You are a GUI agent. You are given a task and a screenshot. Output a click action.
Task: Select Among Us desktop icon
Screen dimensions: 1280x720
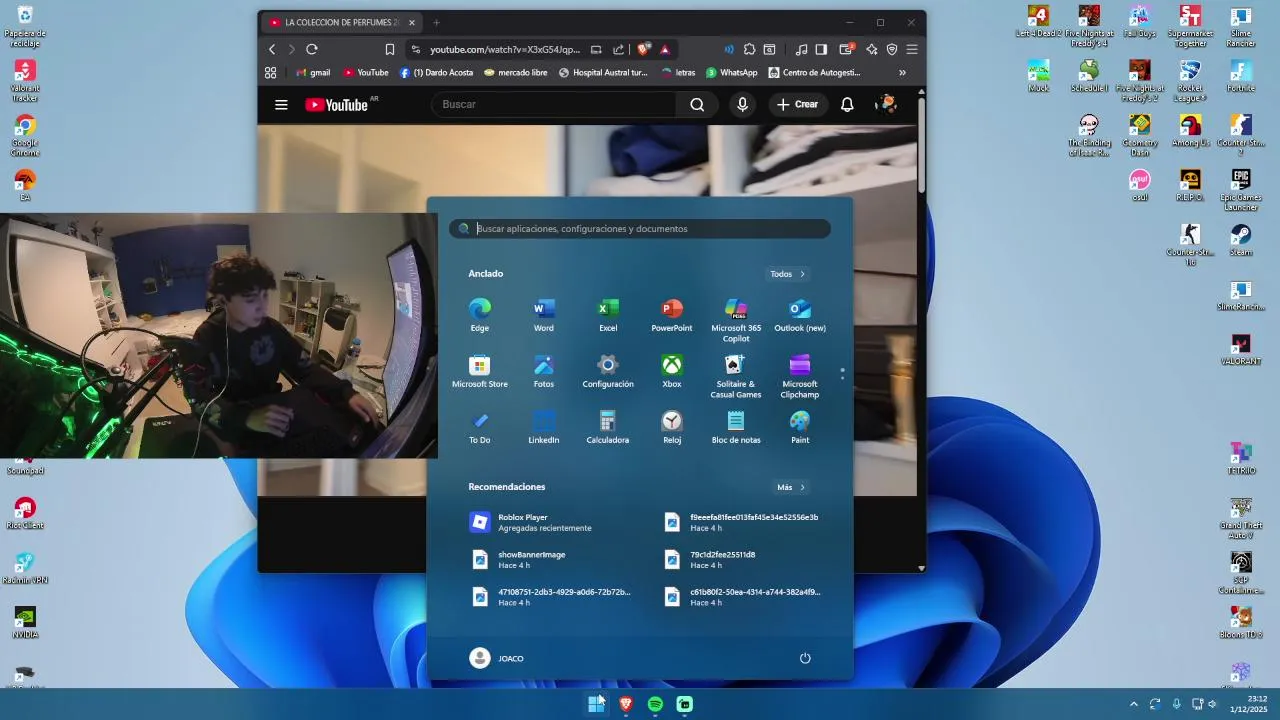pos(1190,131)
